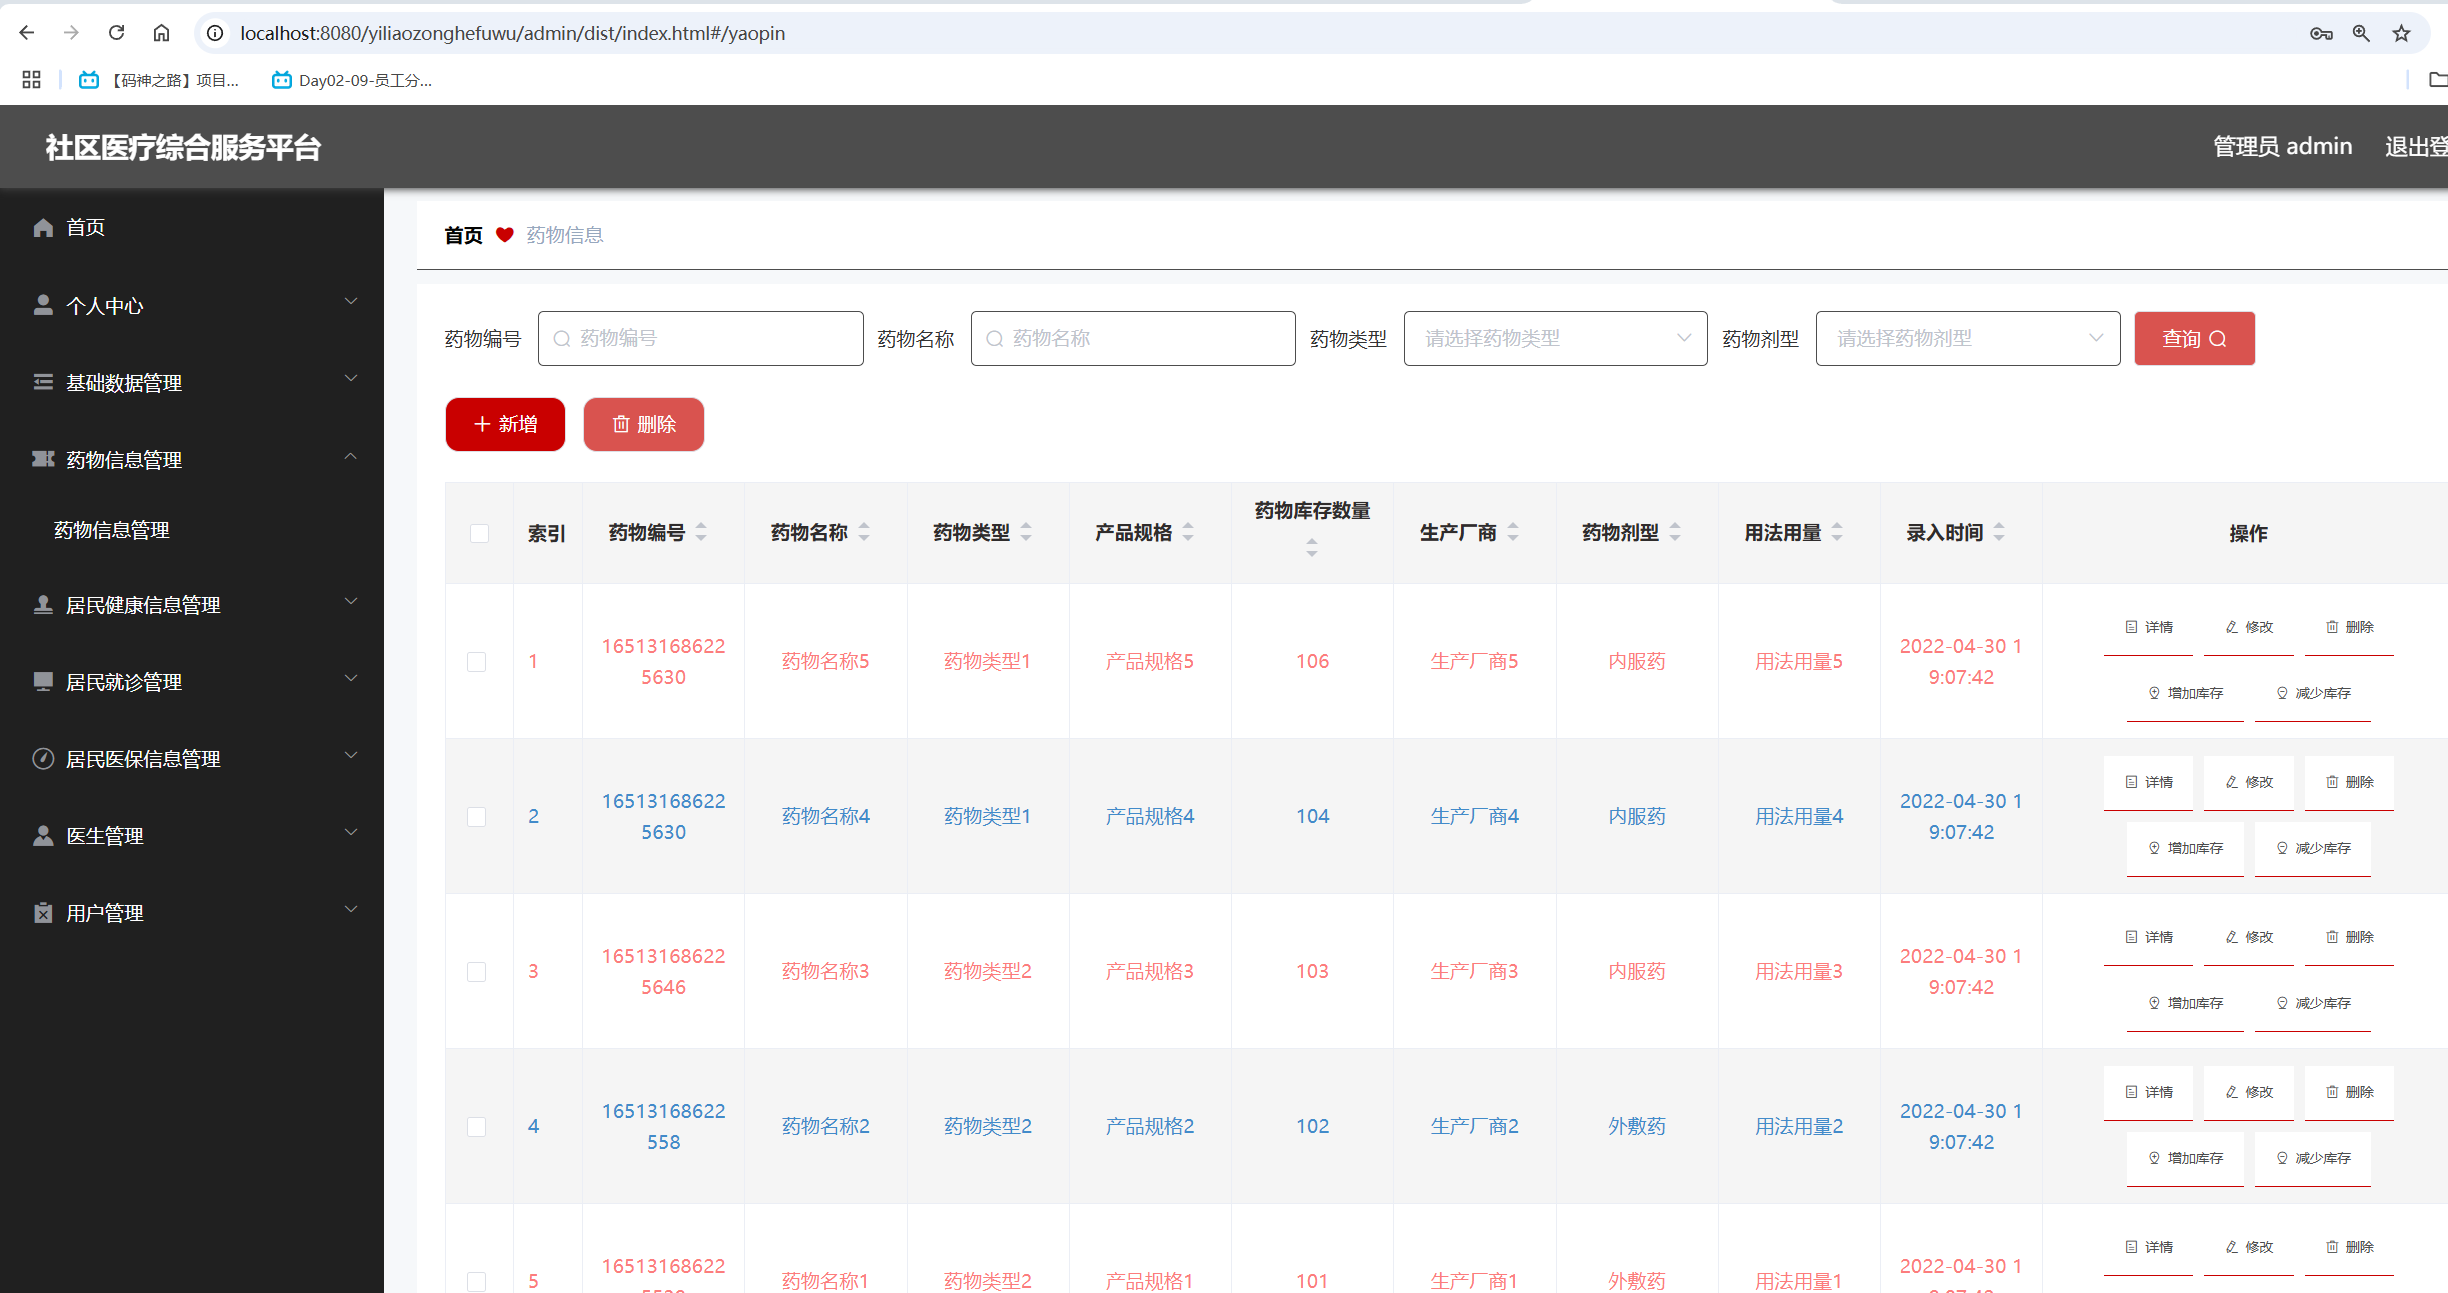Check the checkbox for row 药物名称5
This screenshot has height=1293, width=2448.
(478, 661)
